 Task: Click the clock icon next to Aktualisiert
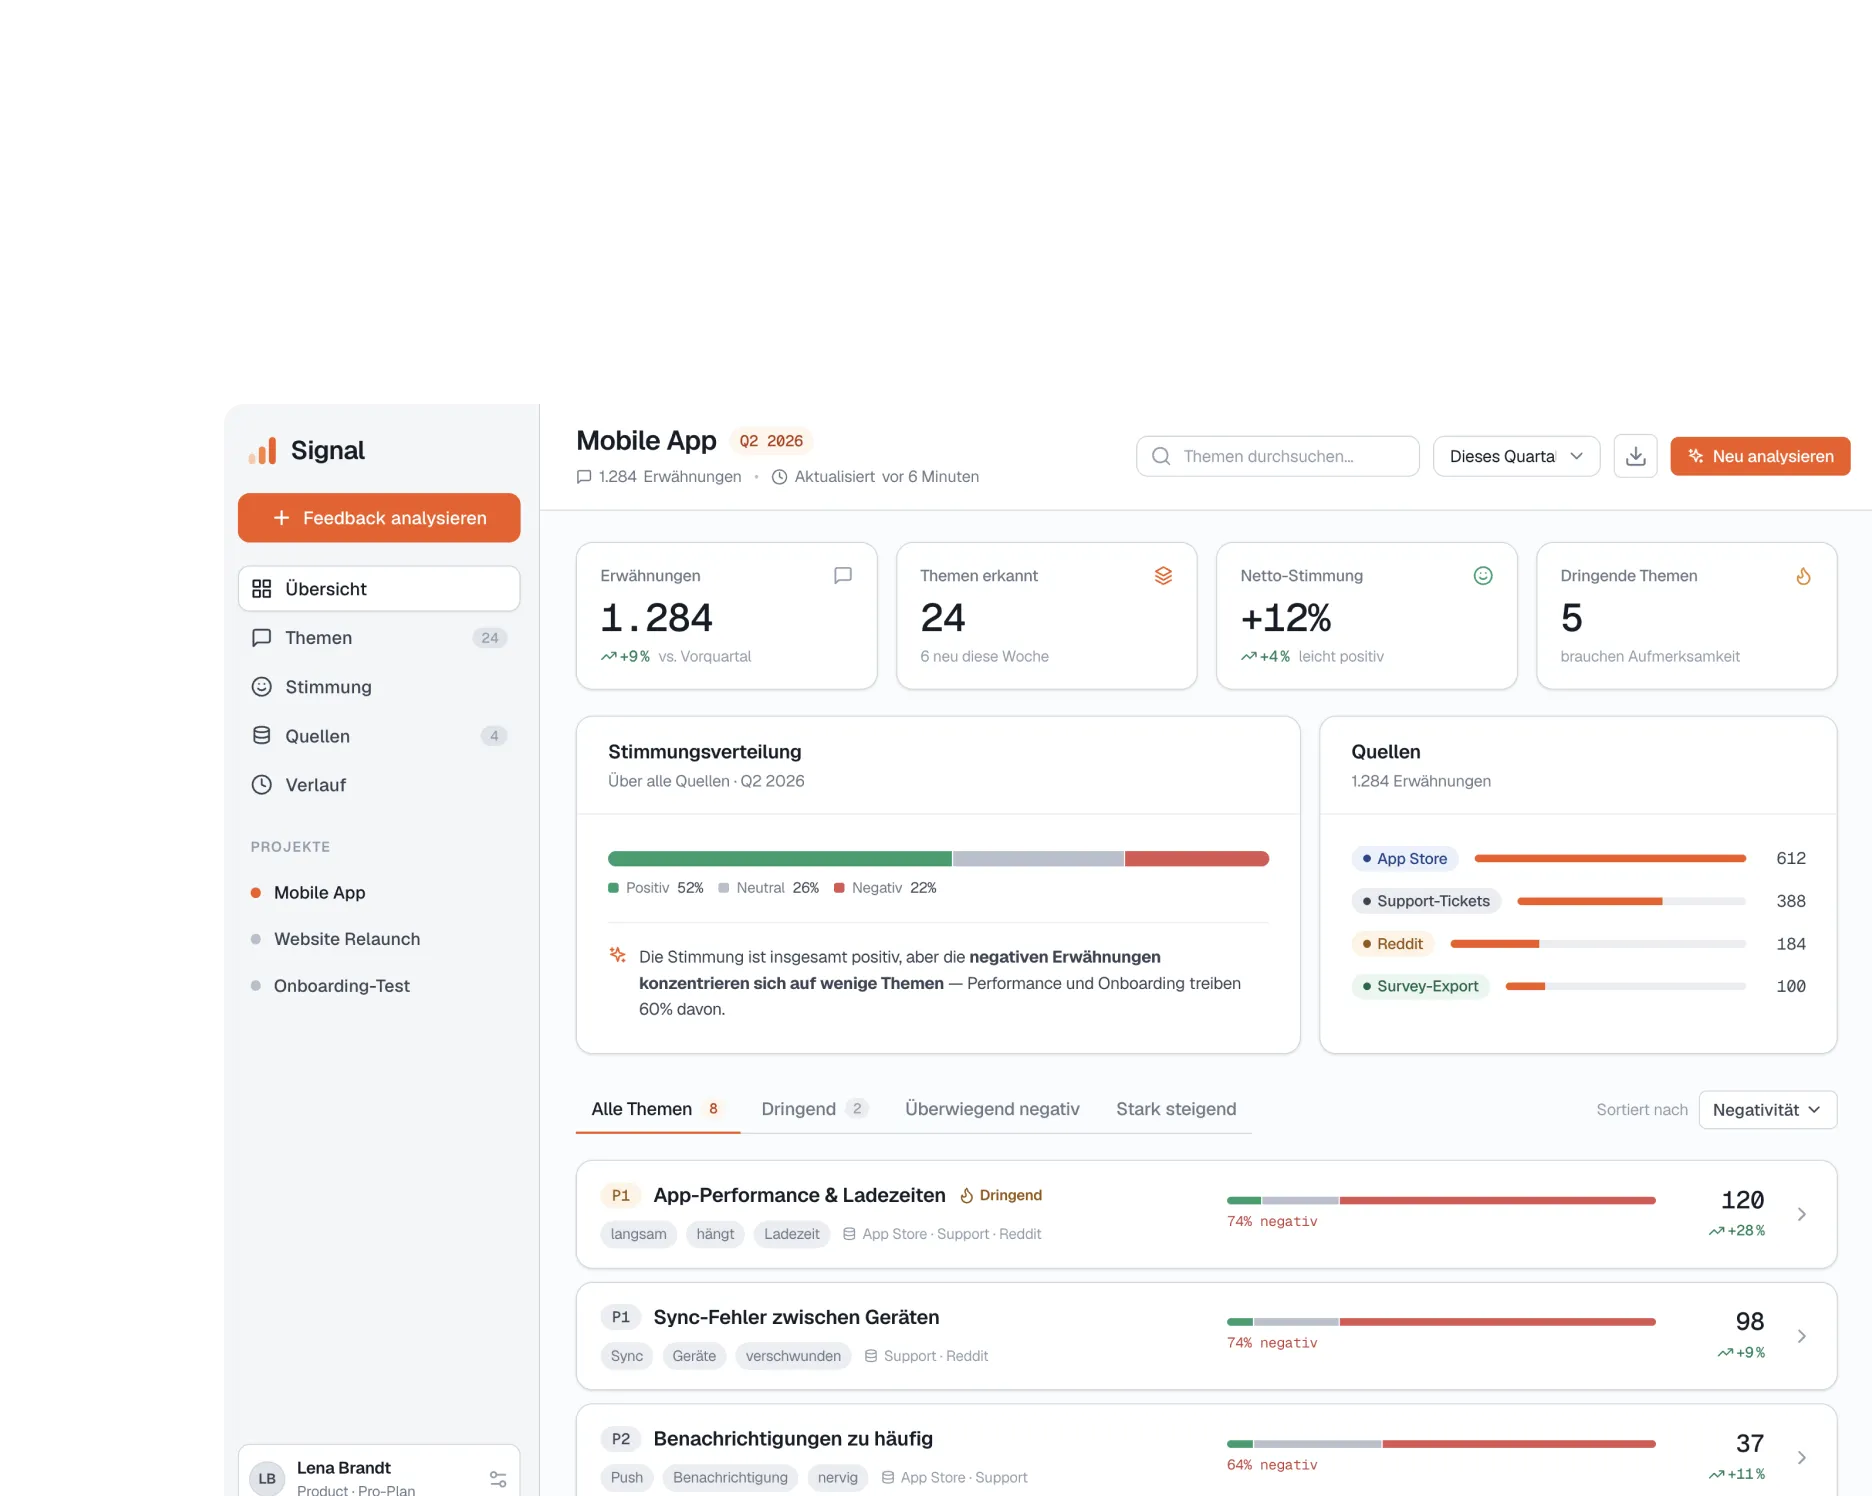[780, 477]
